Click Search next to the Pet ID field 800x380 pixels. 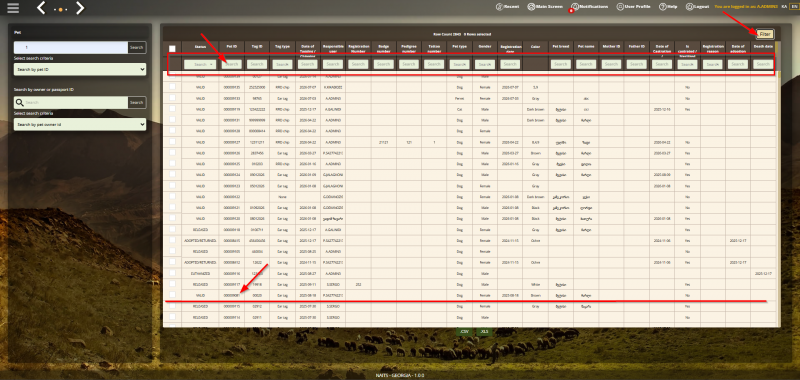pyautogui.click(x=136, y=47)
